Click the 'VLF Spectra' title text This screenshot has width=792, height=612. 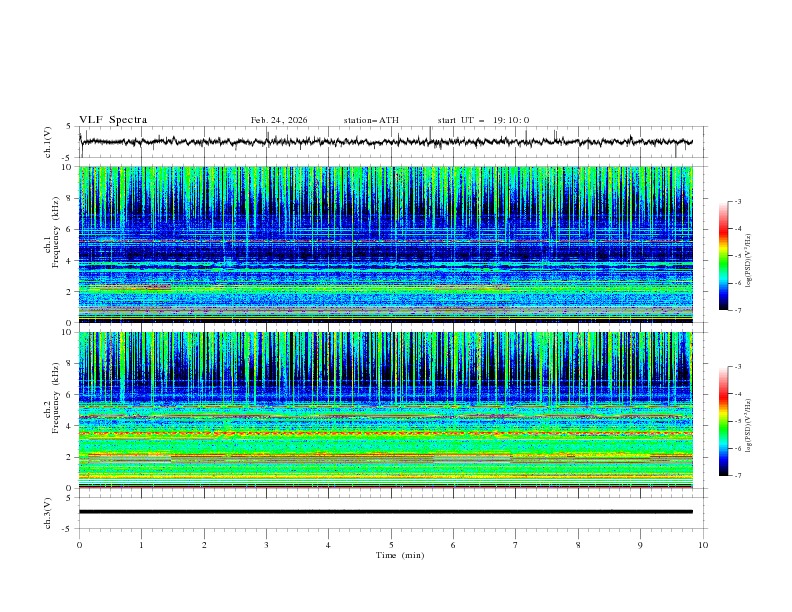pyautogui.click(x=113, y=120)
